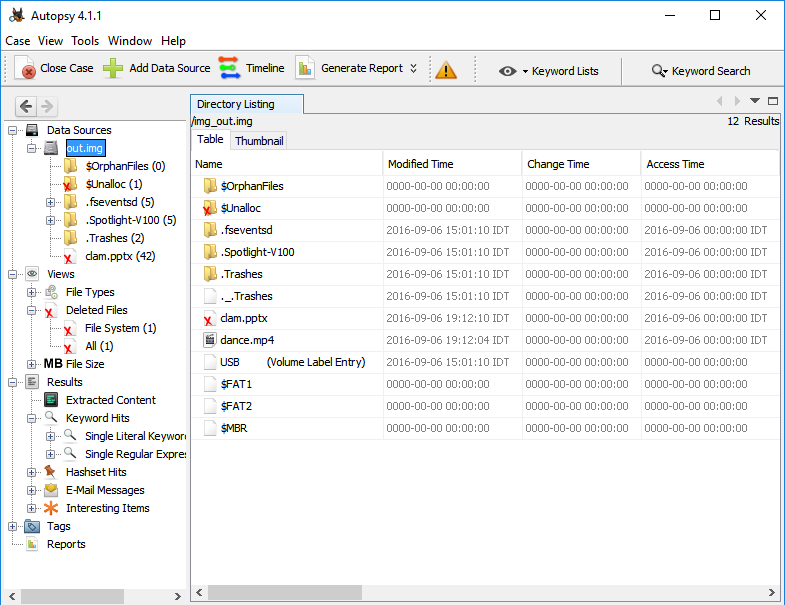Open the Keyword Search magnifier

659,71
